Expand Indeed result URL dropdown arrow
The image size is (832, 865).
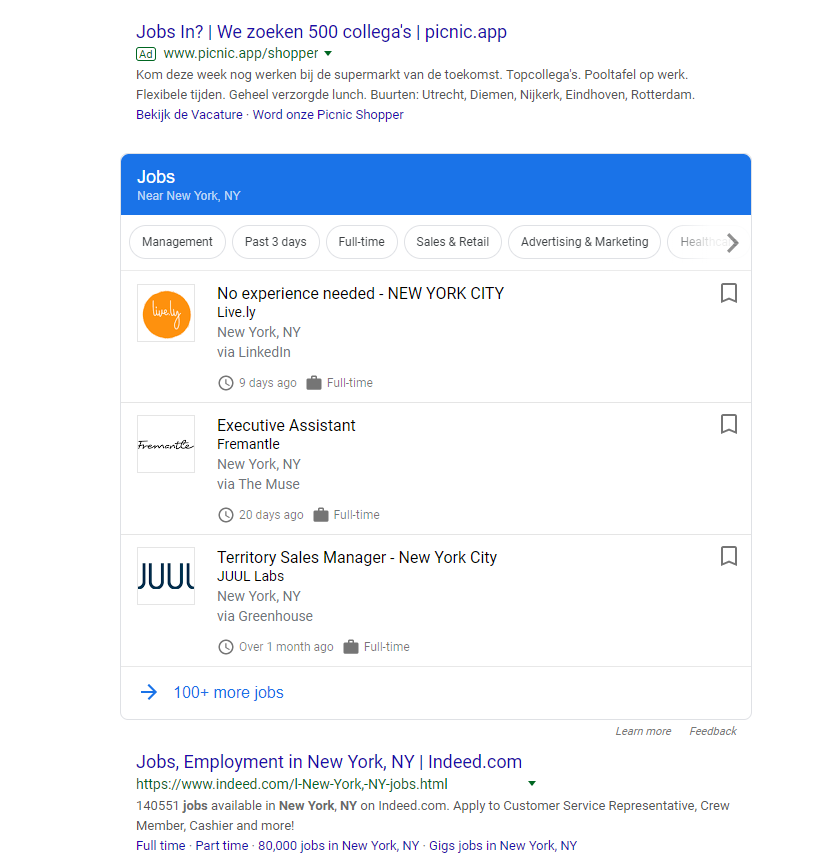pyautogui.click(x=532, y=783)
